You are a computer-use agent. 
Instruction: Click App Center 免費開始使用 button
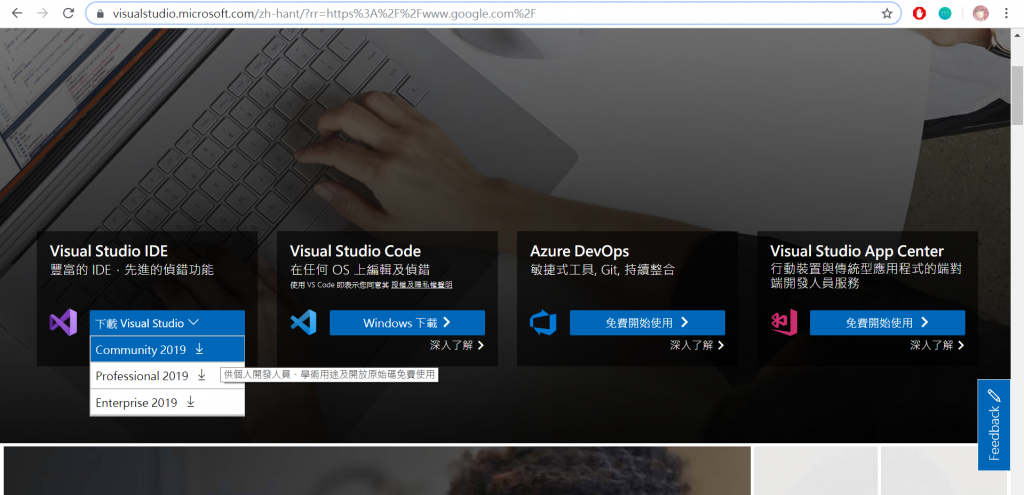click(x=888, y=323)
